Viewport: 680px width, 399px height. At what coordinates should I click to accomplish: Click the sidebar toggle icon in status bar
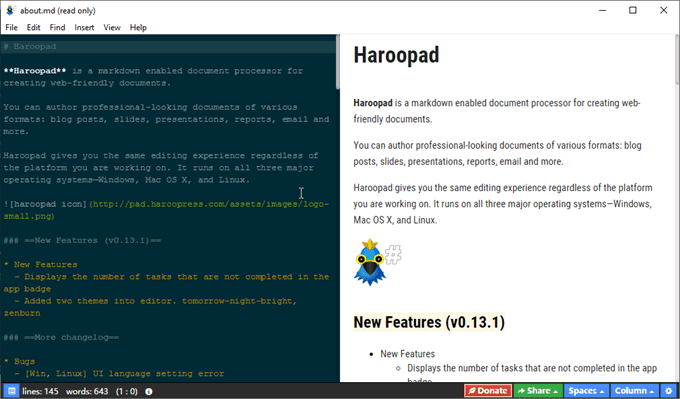pos(11,391)
